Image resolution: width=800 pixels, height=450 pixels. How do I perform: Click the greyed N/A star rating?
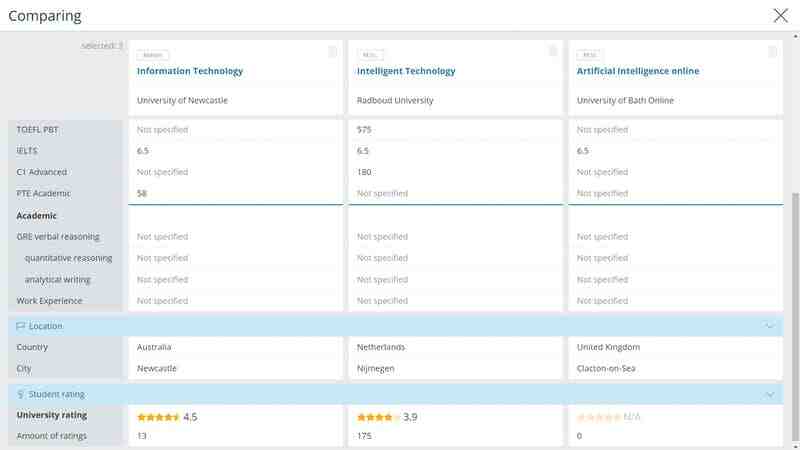[598, 417]
